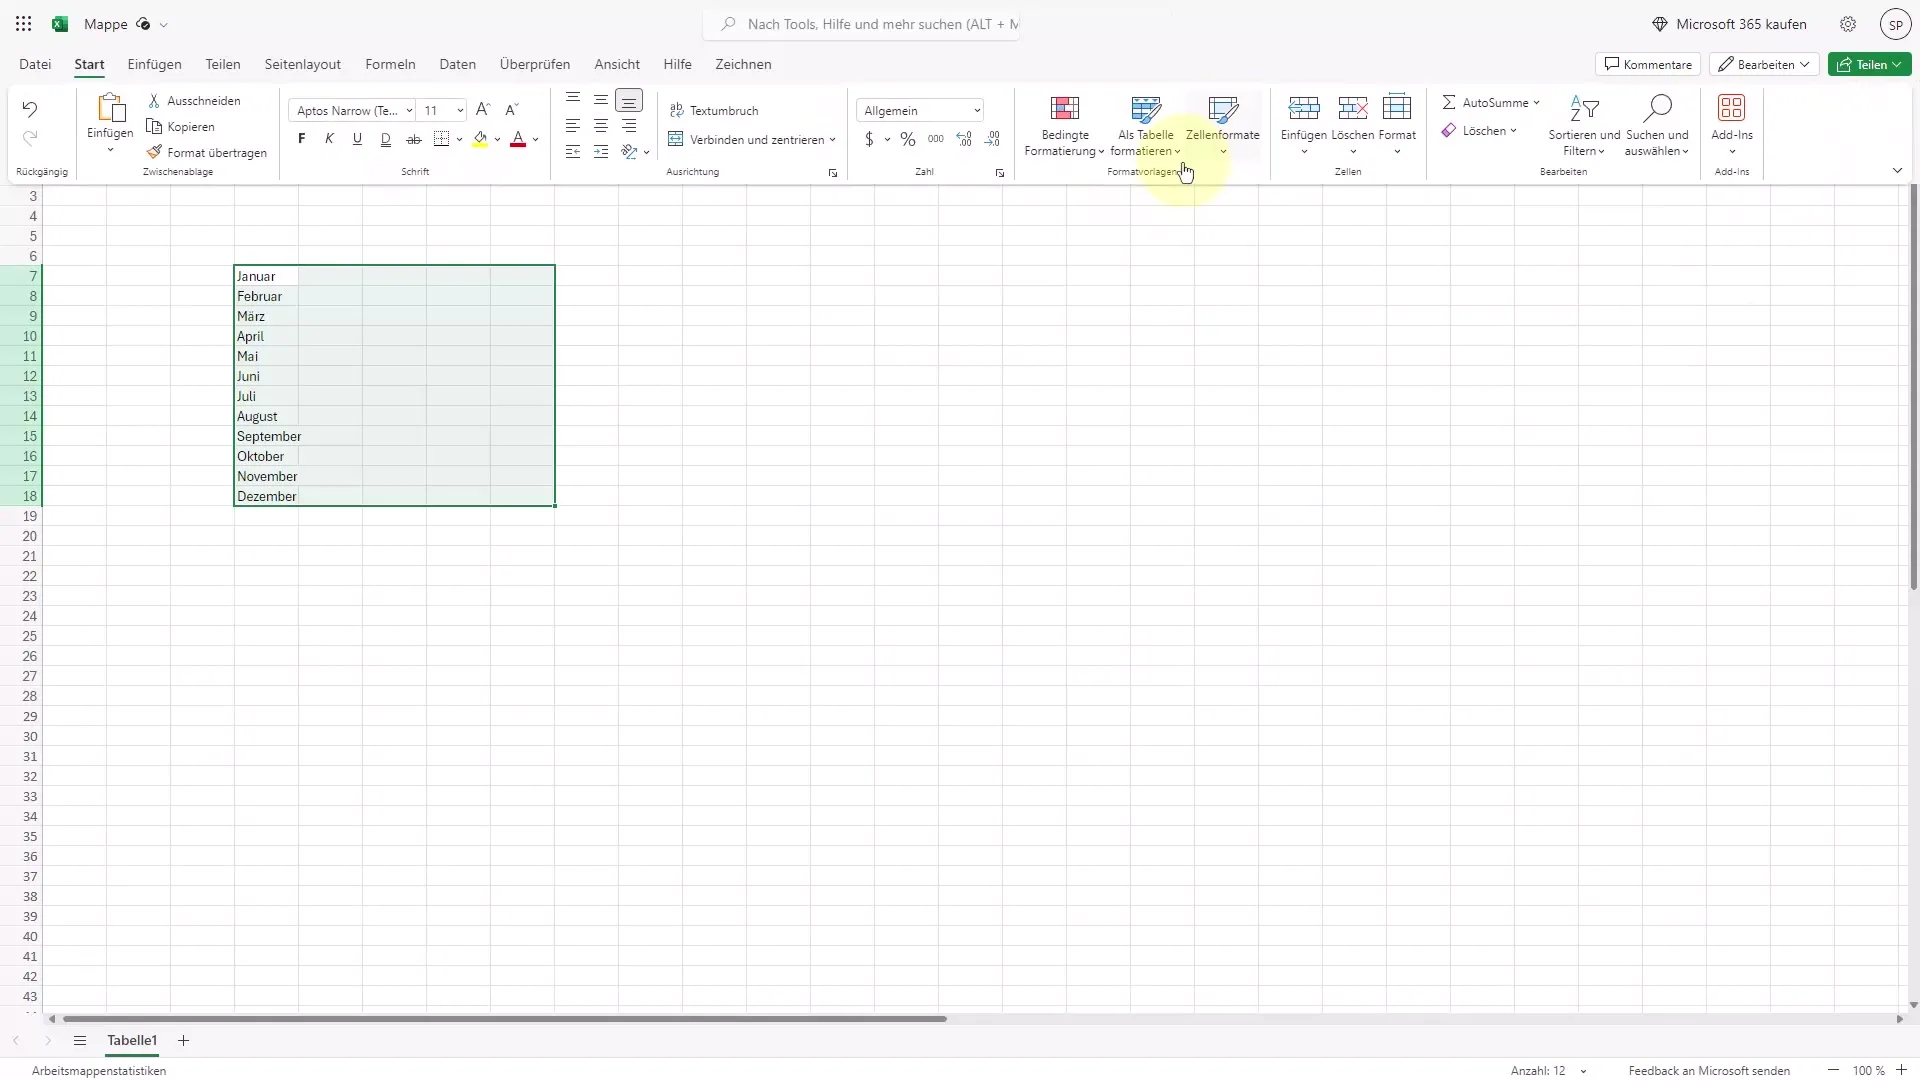Toggle Textumbruch wrap text
Screen dimensions: 1920x1080
point(714,111)
